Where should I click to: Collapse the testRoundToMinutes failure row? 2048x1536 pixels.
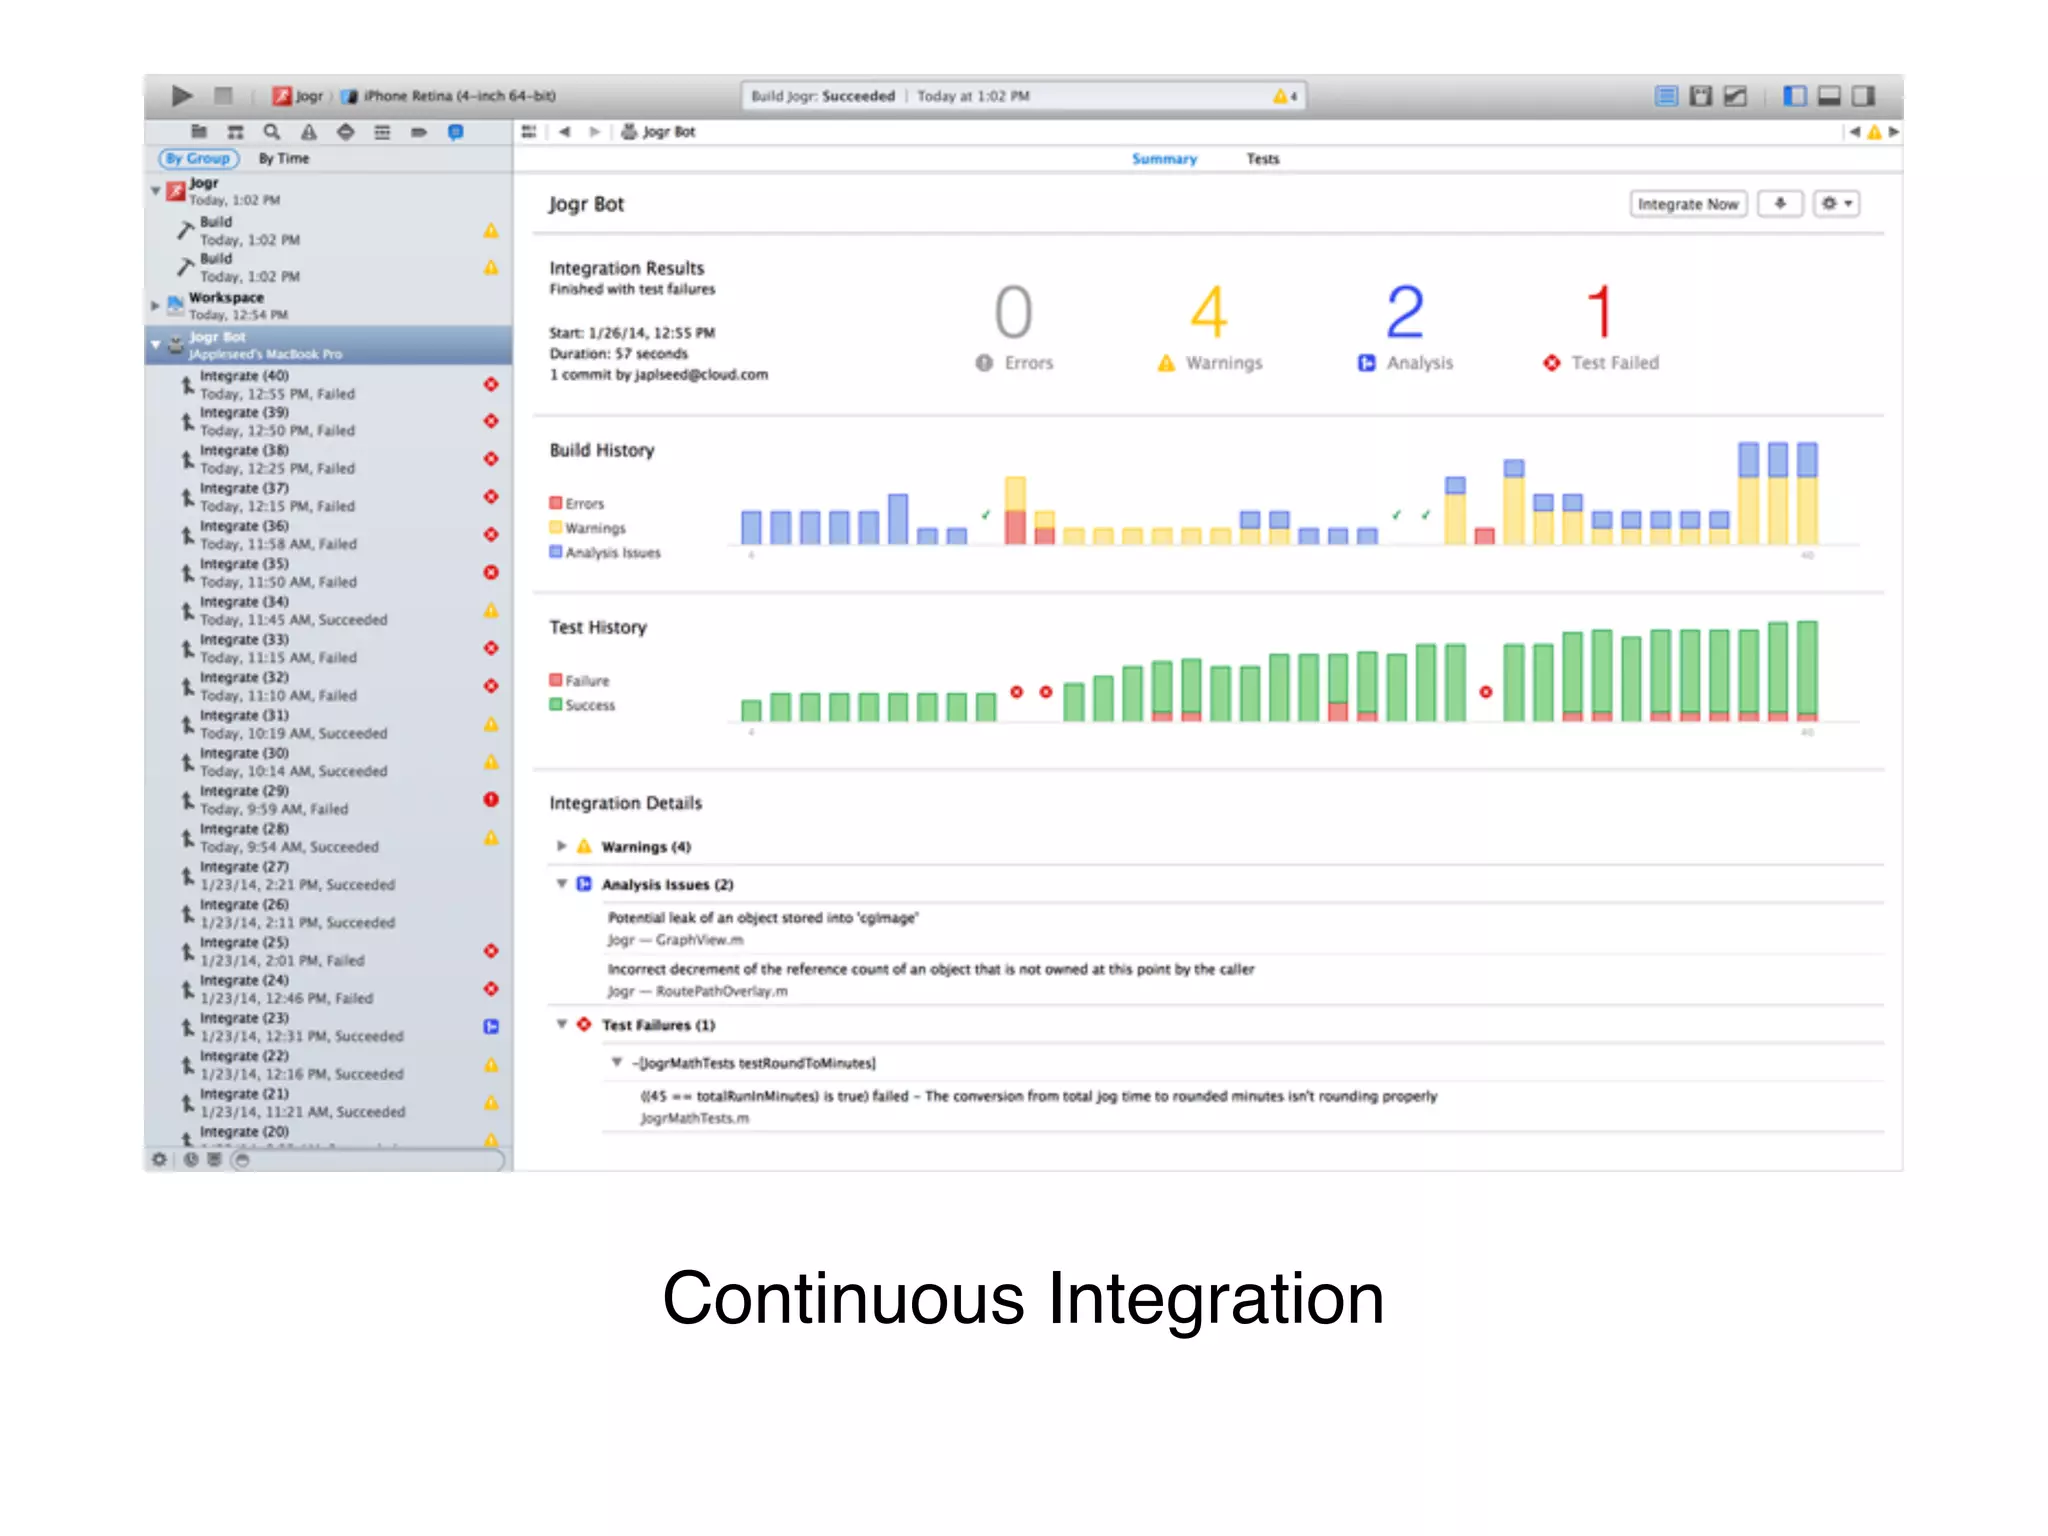617,1062
